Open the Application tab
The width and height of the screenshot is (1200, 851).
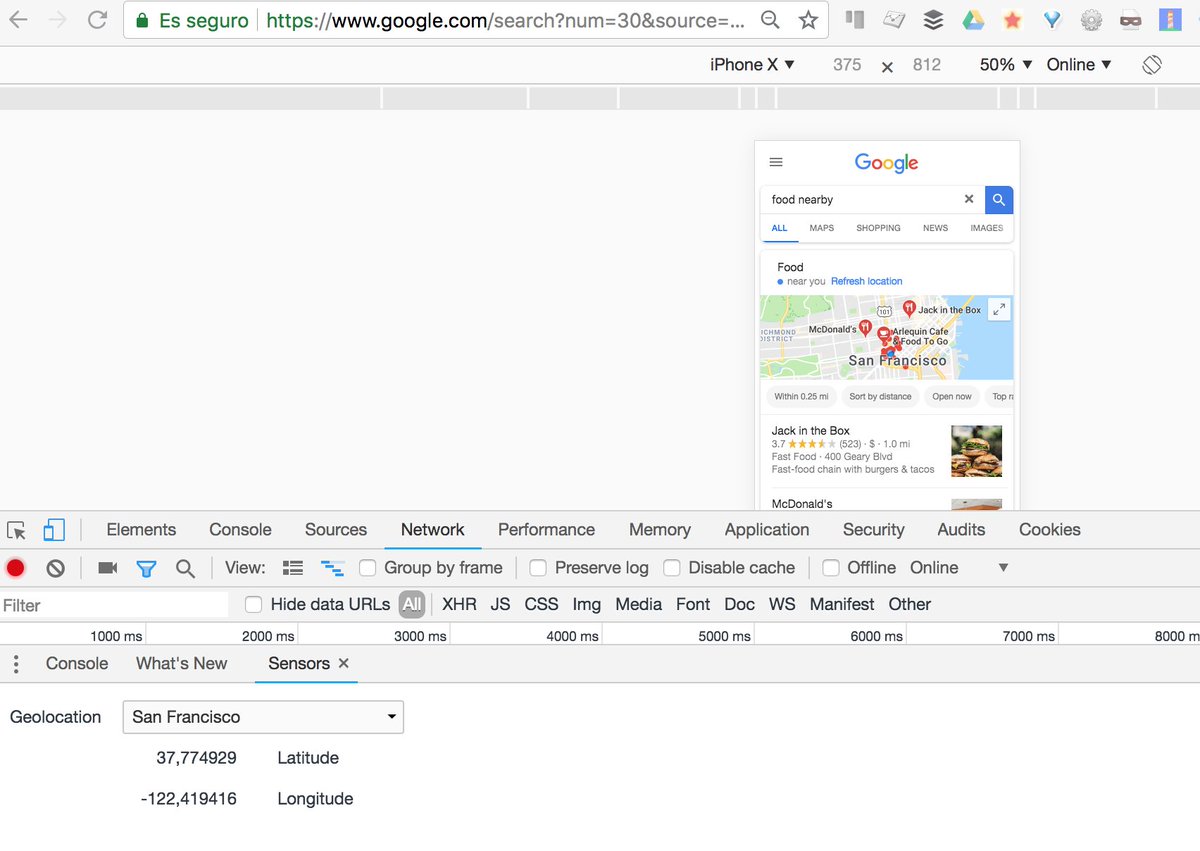(767, 530)
